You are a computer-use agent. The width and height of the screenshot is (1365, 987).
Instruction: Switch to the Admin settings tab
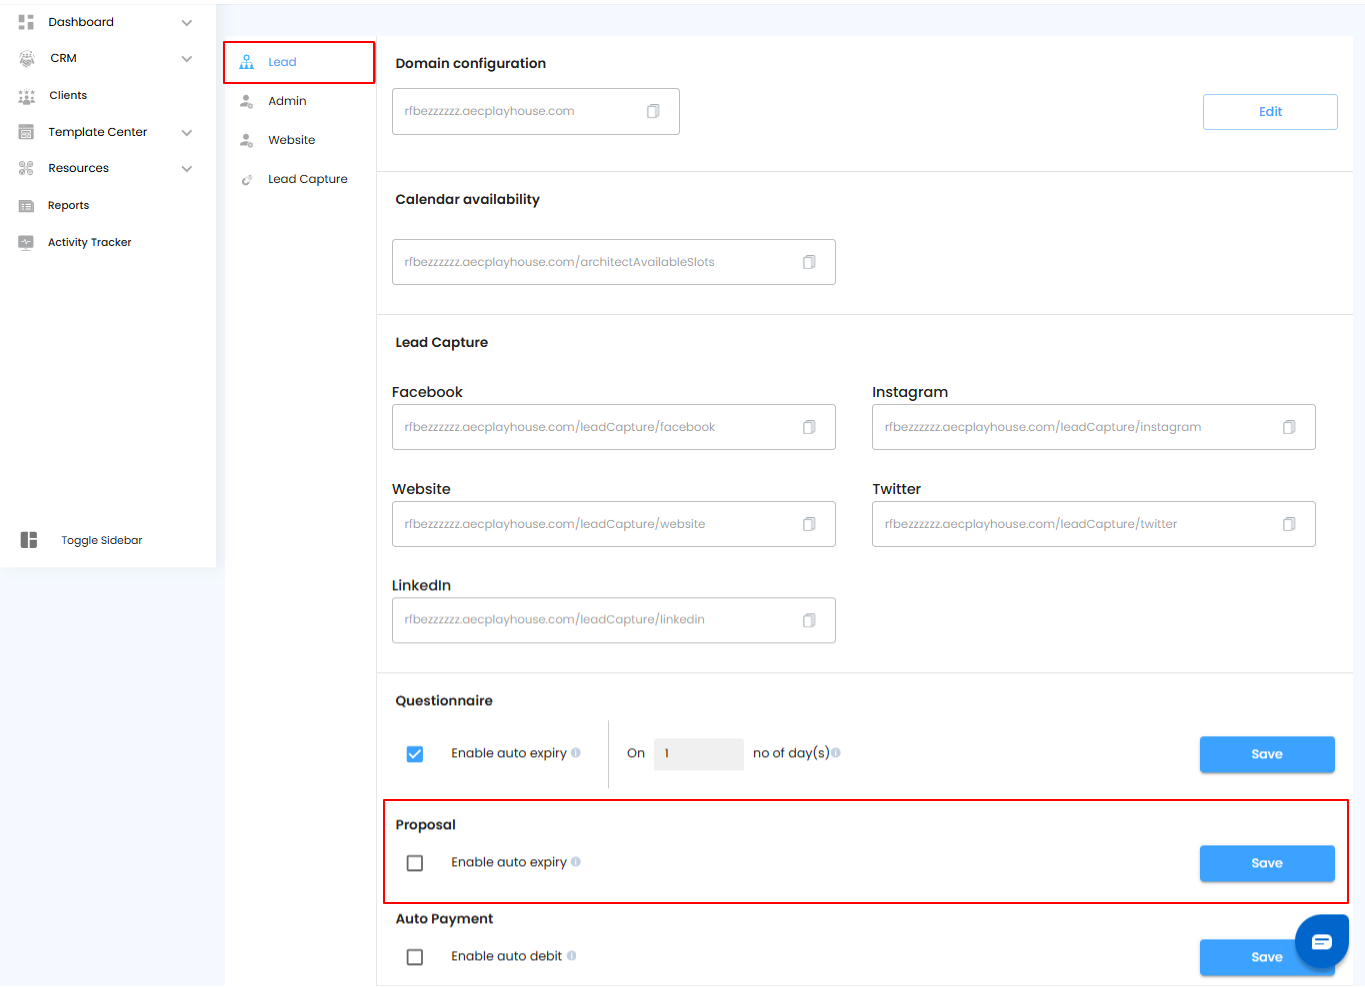pyautogui.click(x=287, y=101)
